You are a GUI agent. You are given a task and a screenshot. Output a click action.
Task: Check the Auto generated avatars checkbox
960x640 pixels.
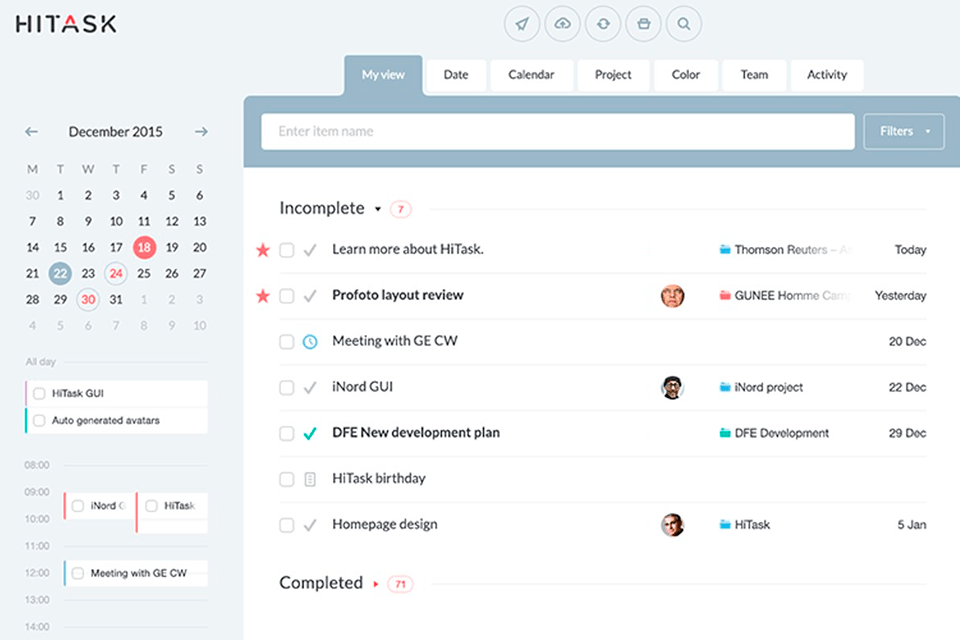pyautogui.click(x=39, y=420)
